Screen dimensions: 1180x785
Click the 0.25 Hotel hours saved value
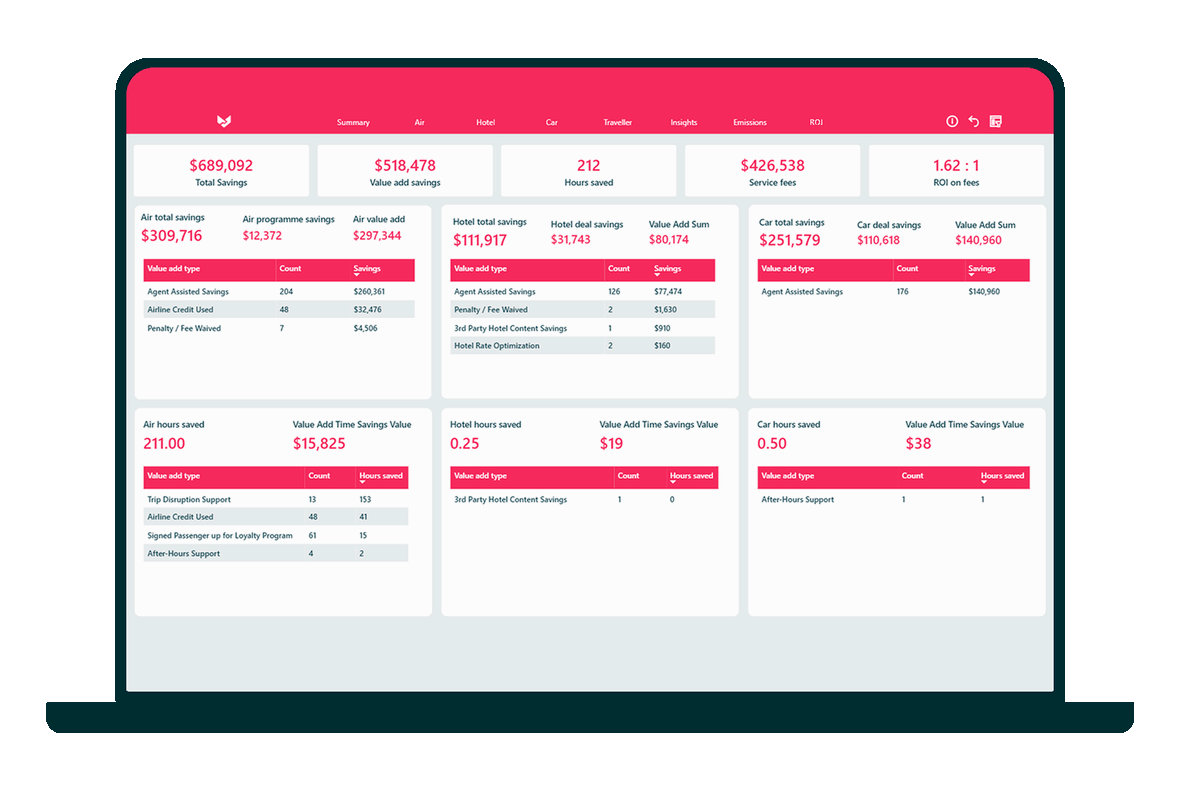coord(464,443)
